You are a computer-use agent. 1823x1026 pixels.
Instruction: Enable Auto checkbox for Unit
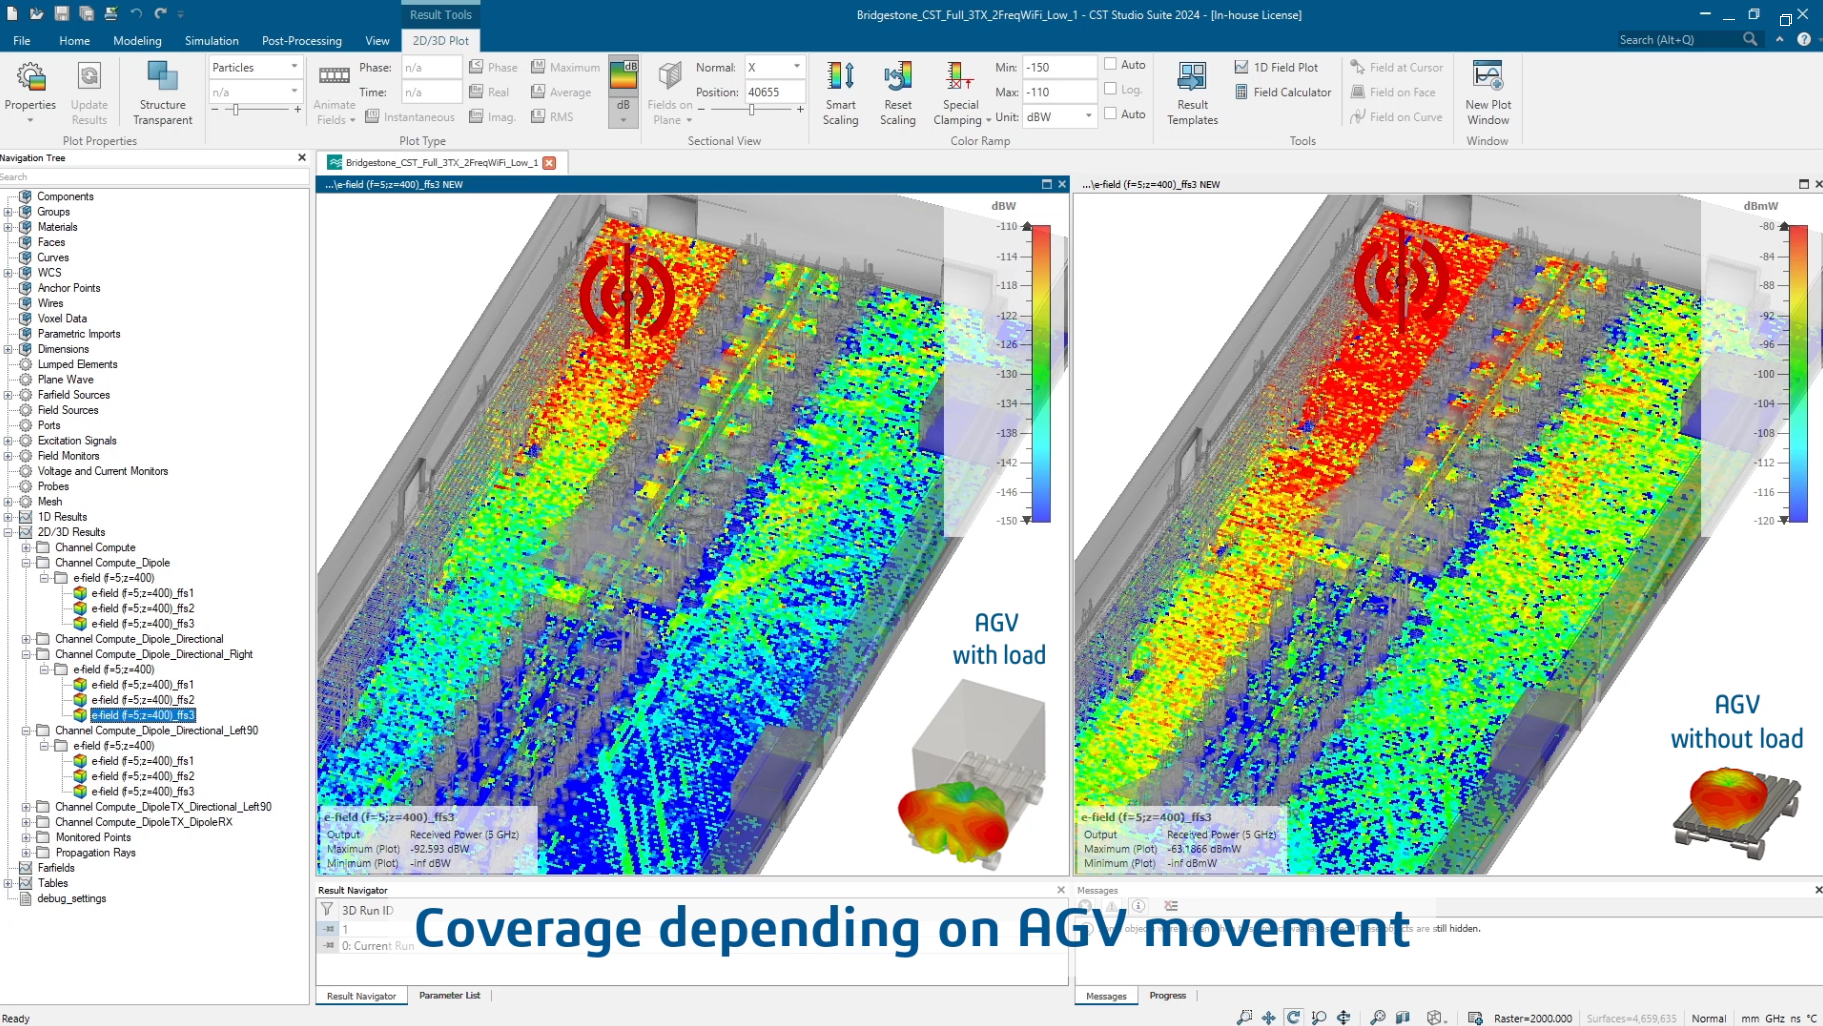1110,114
